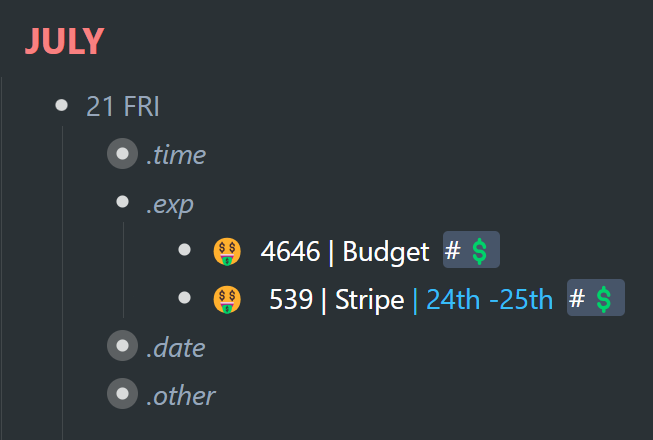Click the .exp block text
The height and width of the screenshot is (440, 653).
(170, 205)
